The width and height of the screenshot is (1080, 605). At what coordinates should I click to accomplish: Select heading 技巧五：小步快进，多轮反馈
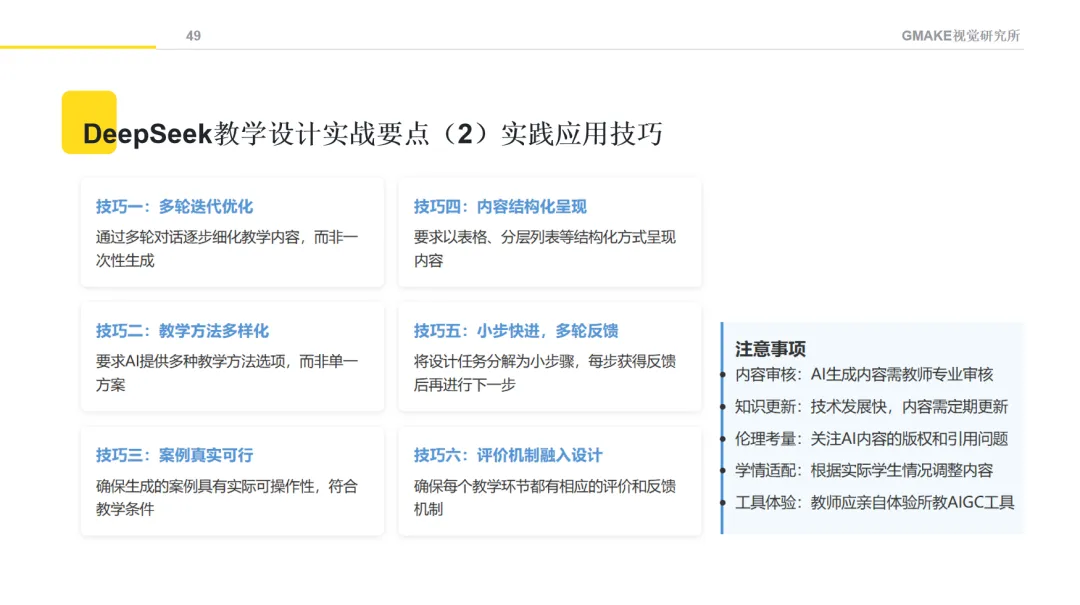pyautogui.click(x=516, y=331)
